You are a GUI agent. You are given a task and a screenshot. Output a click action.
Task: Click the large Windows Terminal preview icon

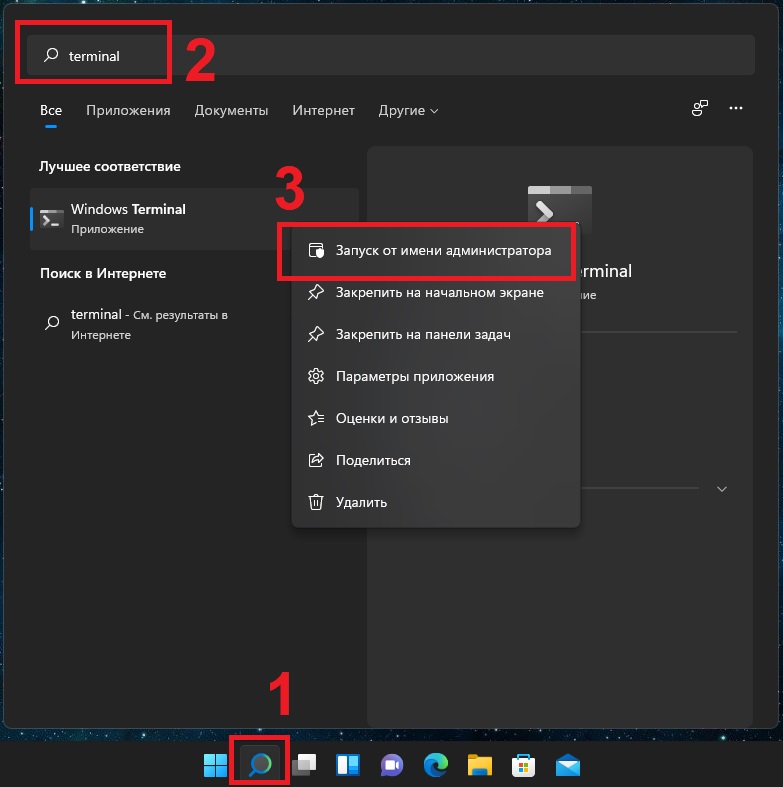pyautogui.click(x=560, y=205)
